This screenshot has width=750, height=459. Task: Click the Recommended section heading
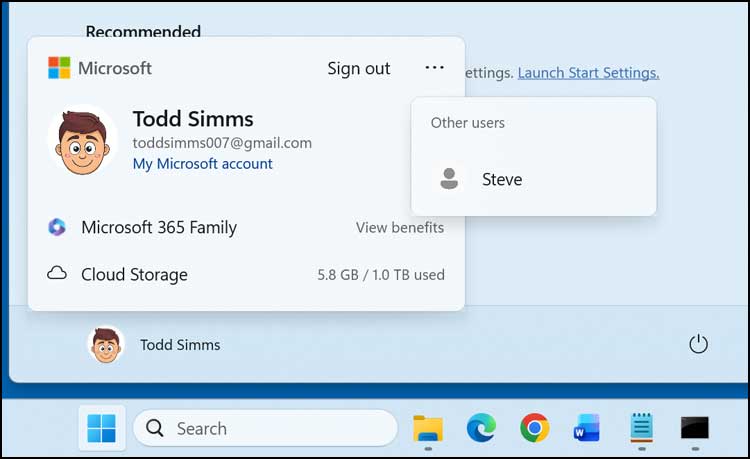click(x=143, y=32)
